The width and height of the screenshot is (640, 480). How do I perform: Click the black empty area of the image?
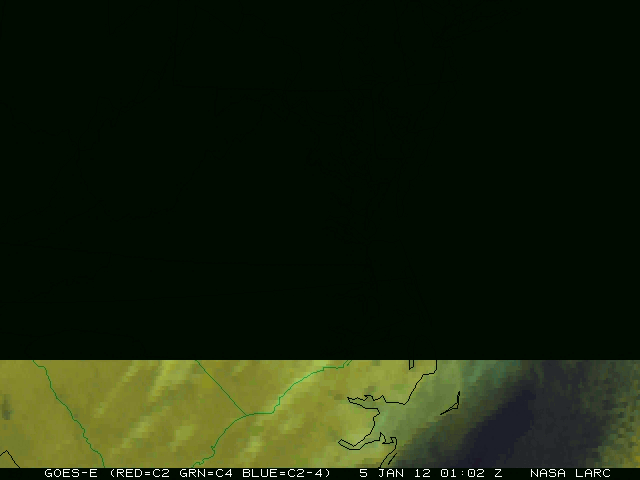[x=320, y=180]
